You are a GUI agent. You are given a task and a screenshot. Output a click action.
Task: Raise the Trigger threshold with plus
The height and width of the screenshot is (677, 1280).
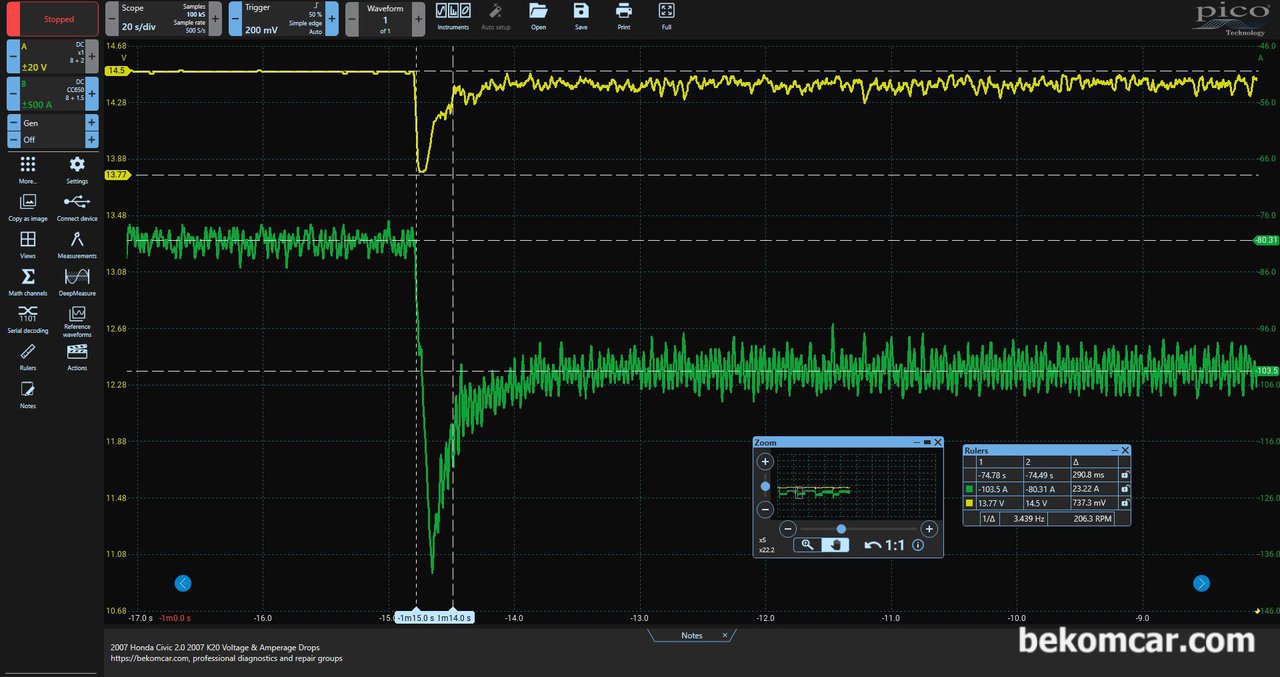331,18
